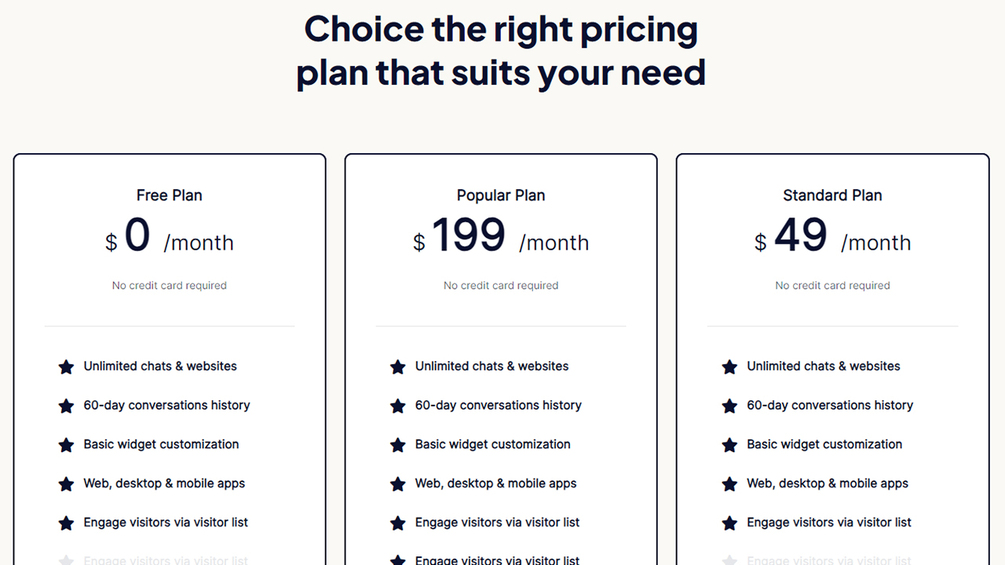Click Standard Plan star for Web, desktop & mobile apps
Screen dimensions: 1005x565
(x=730, y=484)
